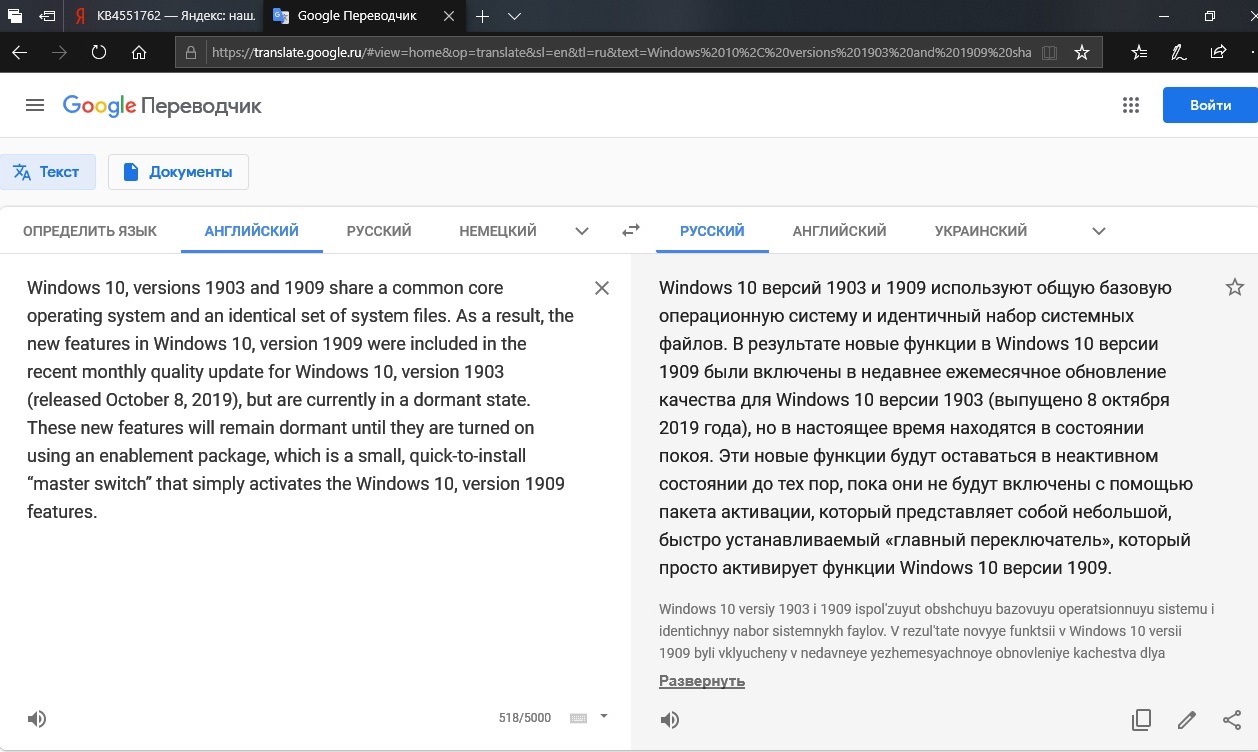Open the Google apps grid
The image size is (1258, 752).
(1131, 105)
